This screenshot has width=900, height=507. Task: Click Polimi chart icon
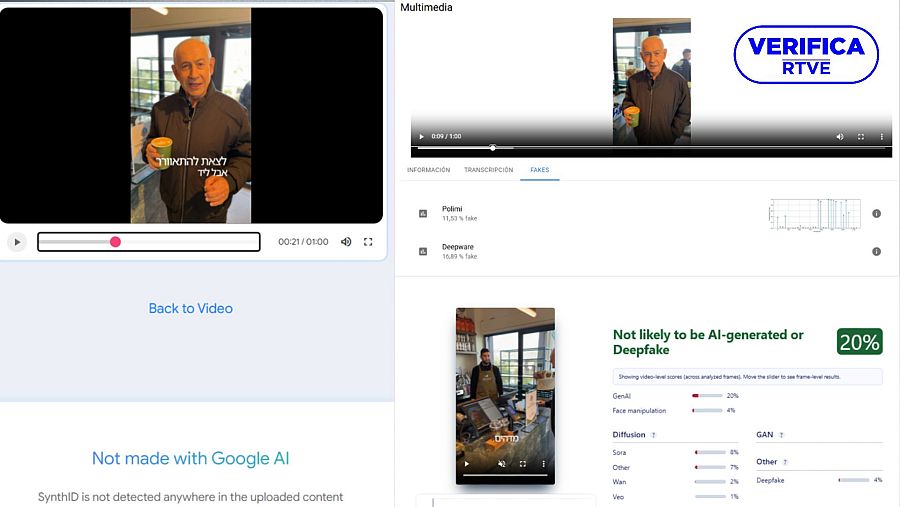click(423, 214)
